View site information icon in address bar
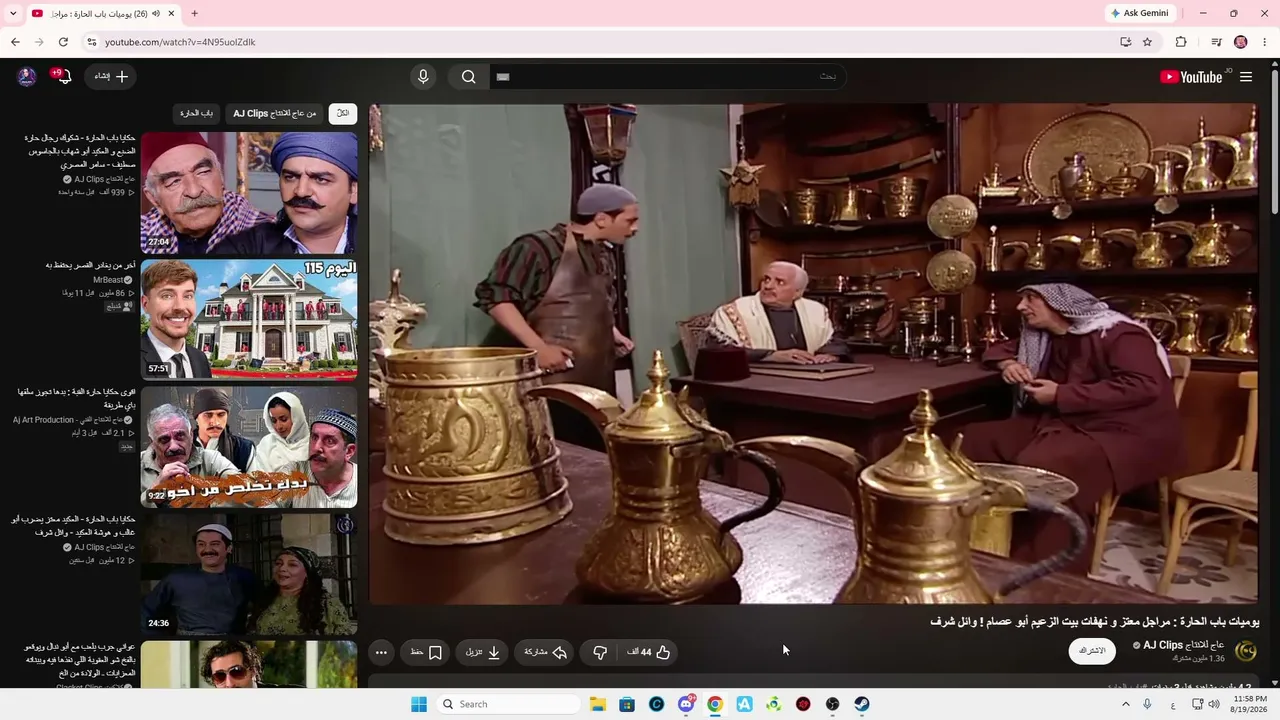The image size is (1280, 720). pyautogui.click(x=91, y=42)
